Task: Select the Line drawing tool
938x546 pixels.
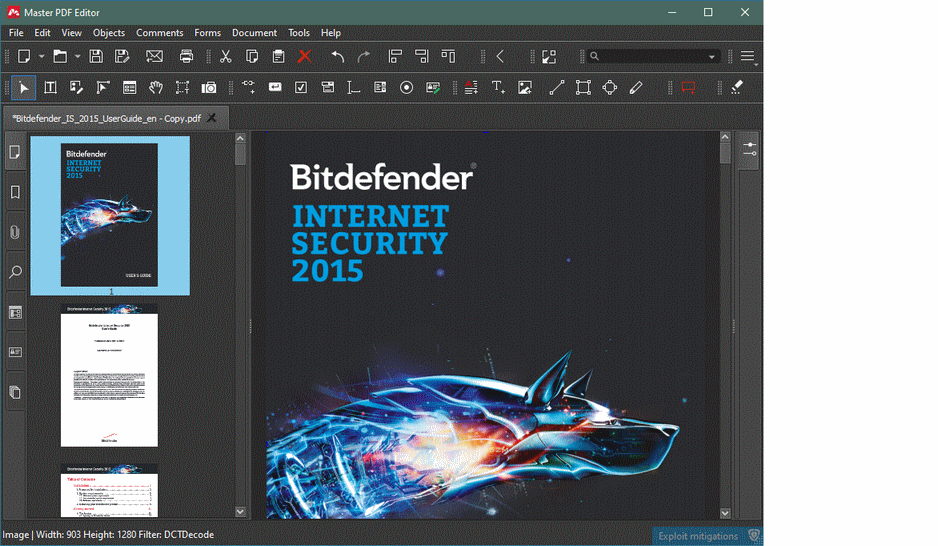Action: coord(556,88)
